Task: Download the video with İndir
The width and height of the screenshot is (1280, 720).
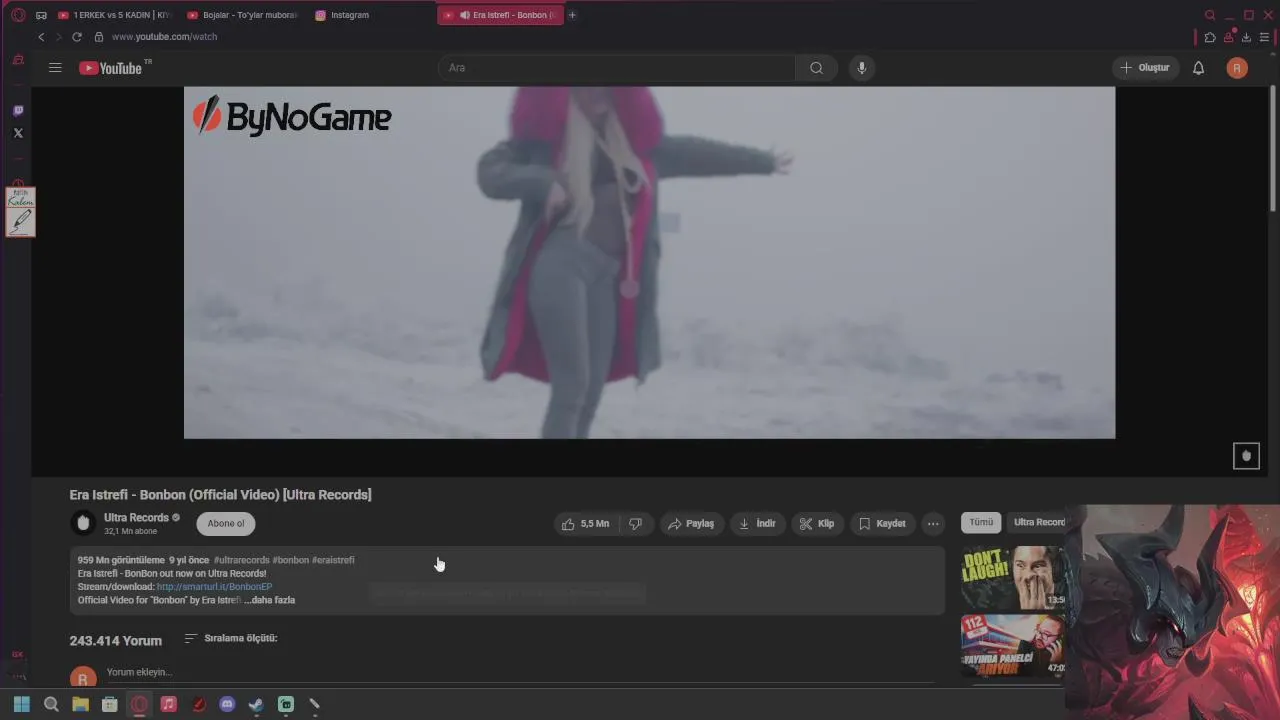Action: click(x=757, y=524)
